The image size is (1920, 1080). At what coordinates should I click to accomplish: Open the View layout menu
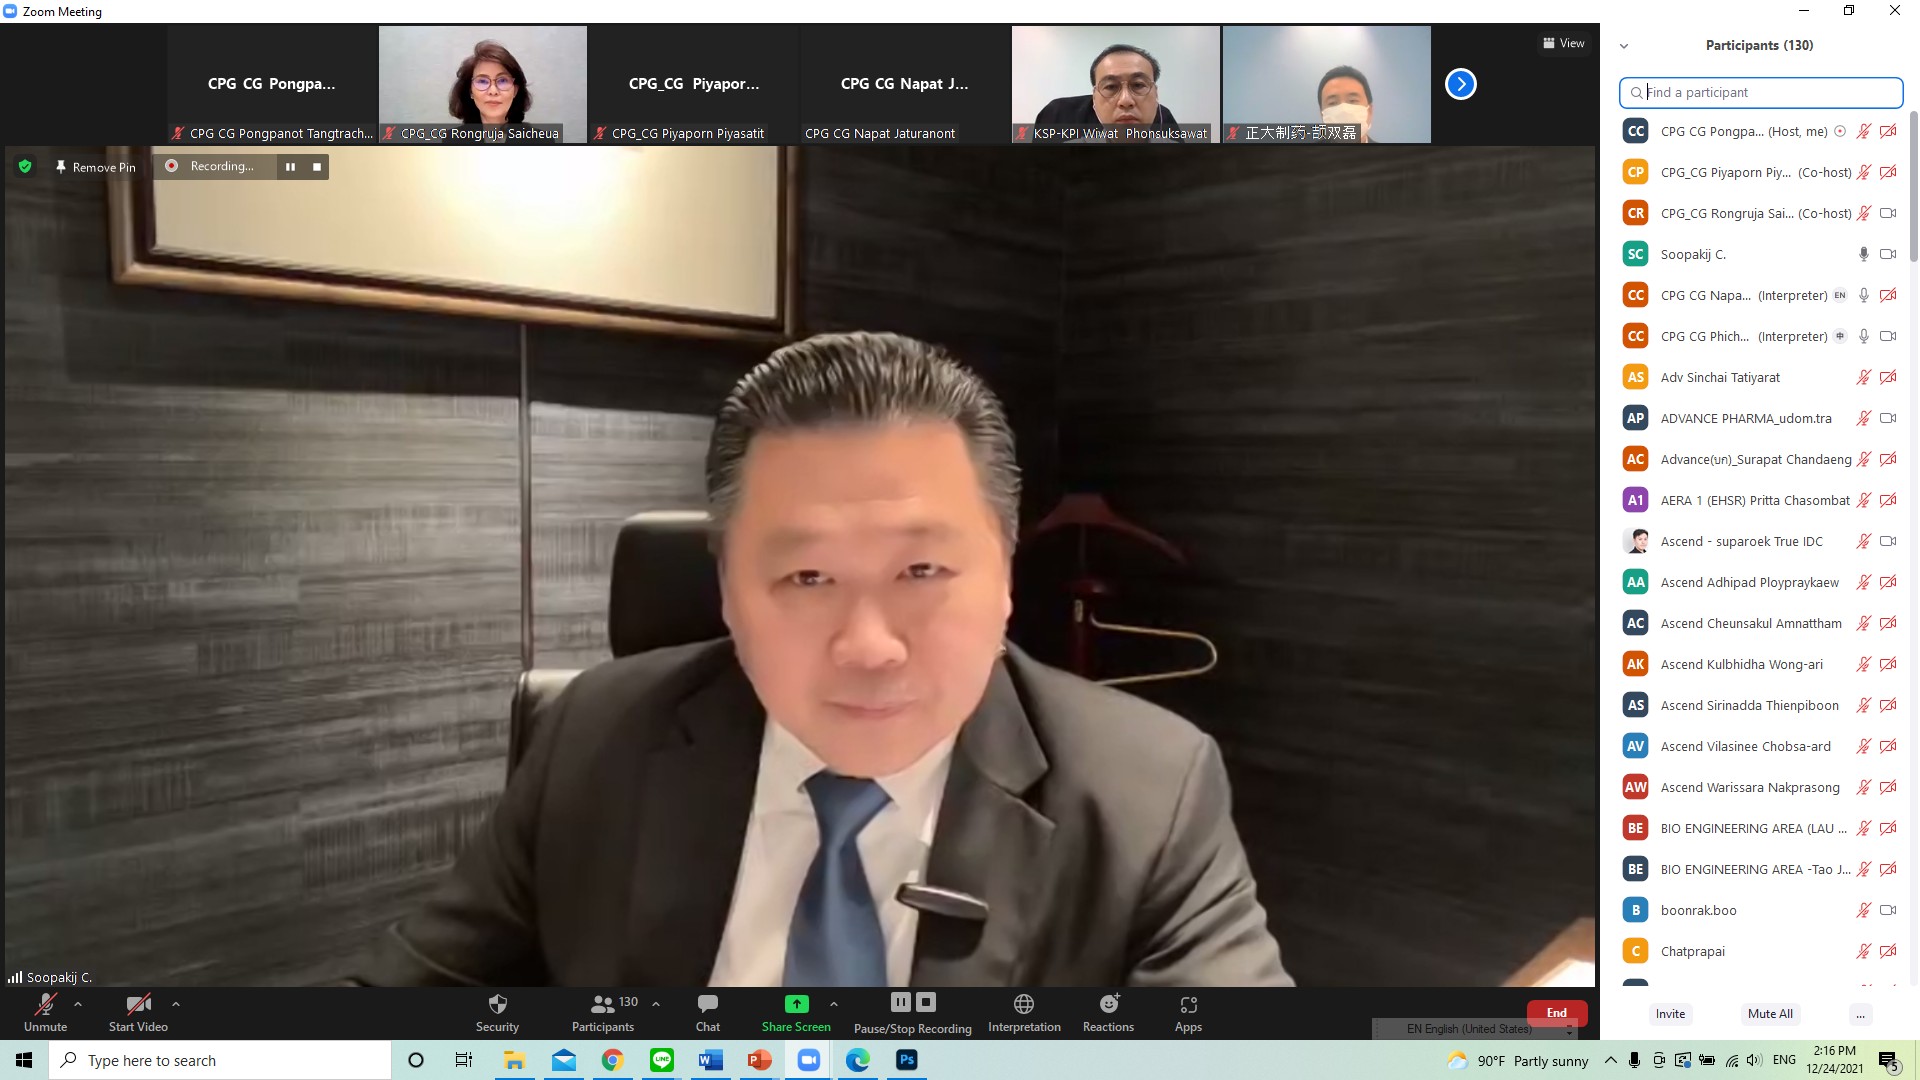tap(1564, 43)
